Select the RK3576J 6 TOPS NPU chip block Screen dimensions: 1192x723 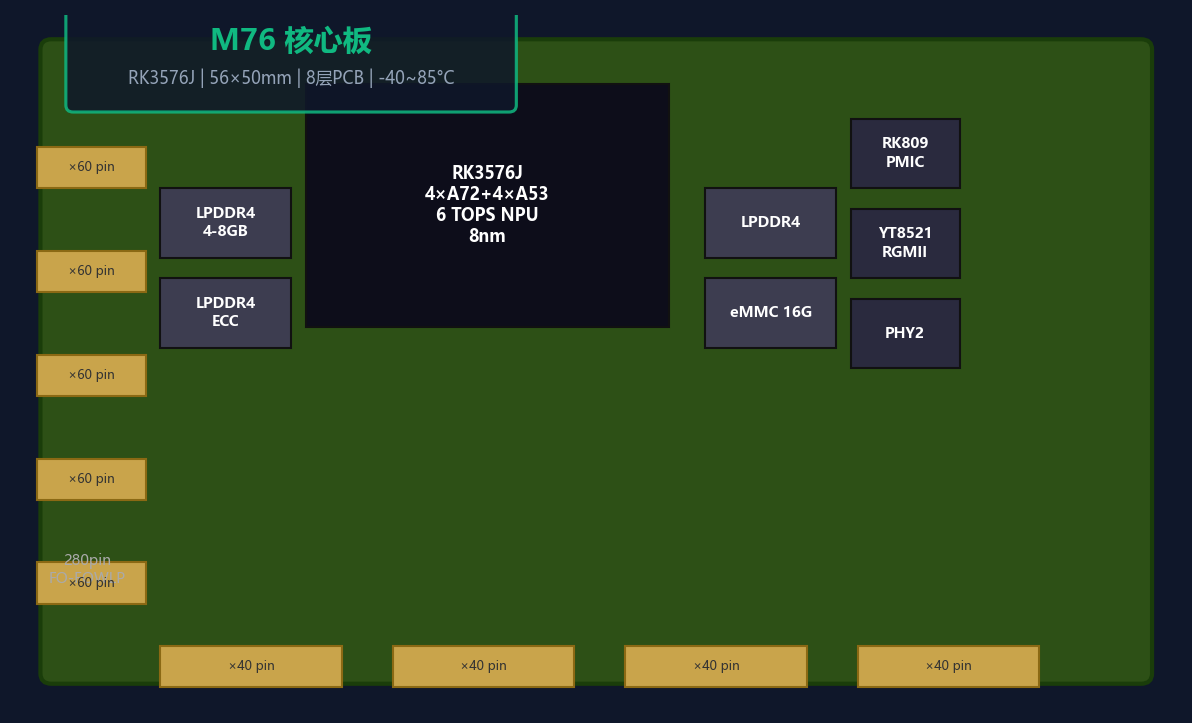pos(487,205)
